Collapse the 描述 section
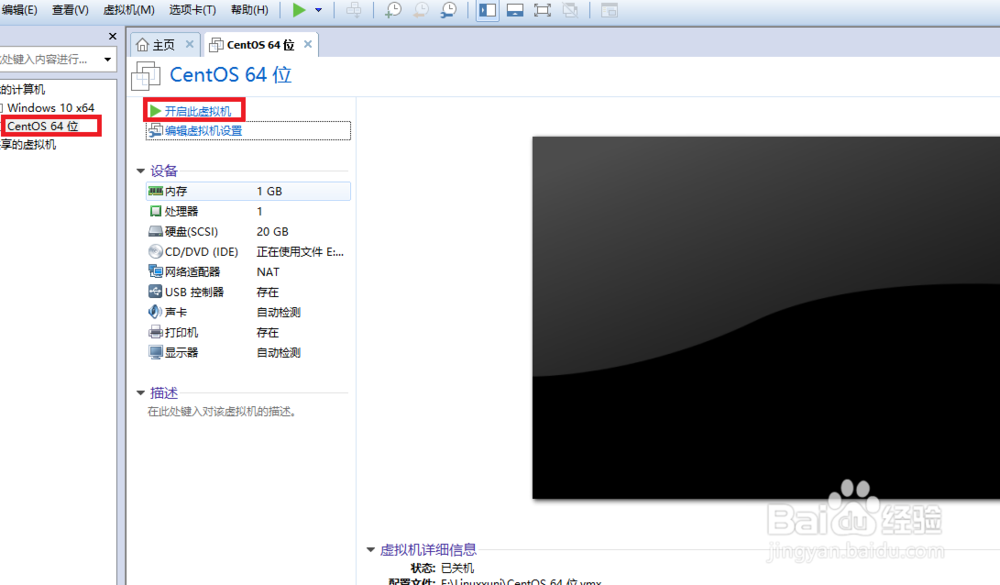 click(141, 393)
